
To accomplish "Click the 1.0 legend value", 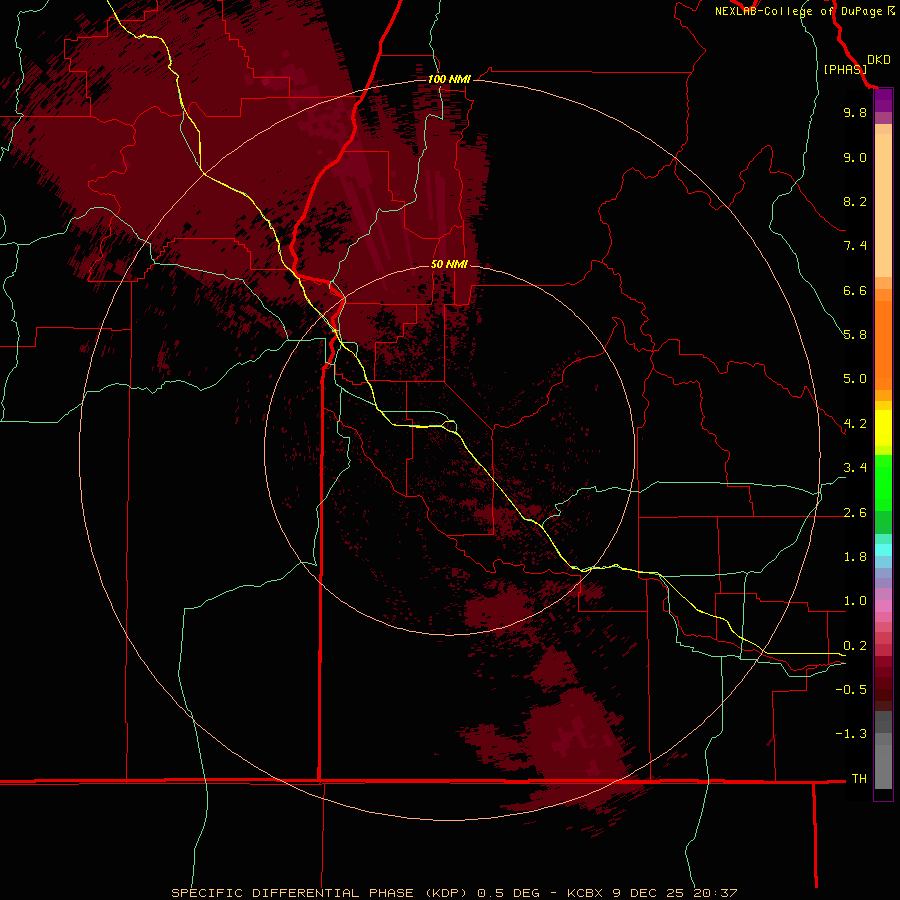I will click(855, 601).
